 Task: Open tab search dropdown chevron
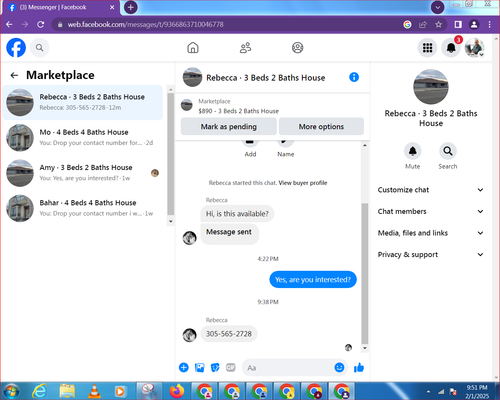(x=437, y=7)
